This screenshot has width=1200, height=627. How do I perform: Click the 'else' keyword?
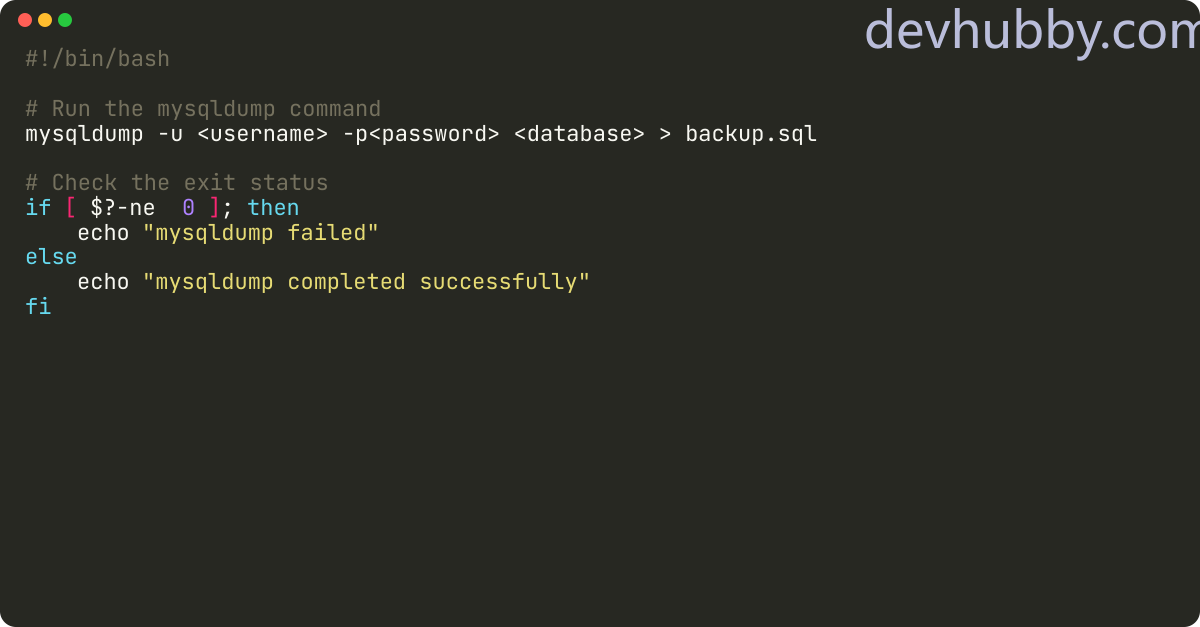[x=51, y=258]
